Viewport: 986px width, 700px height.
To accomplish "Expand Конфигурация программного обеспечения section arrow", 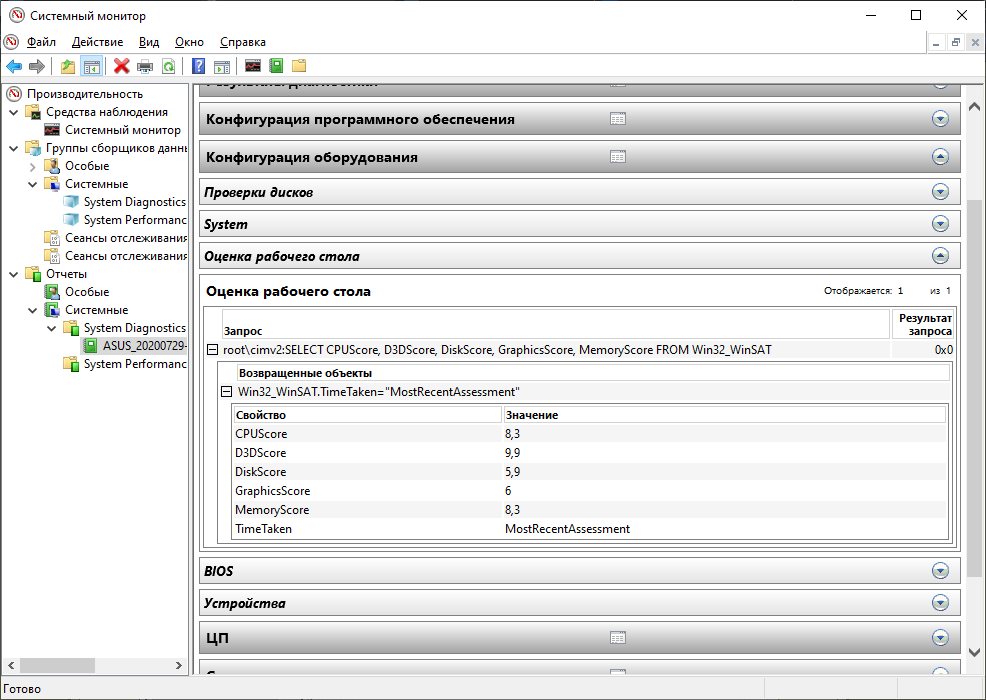I will pyautogui.click(x=940, y=119).
